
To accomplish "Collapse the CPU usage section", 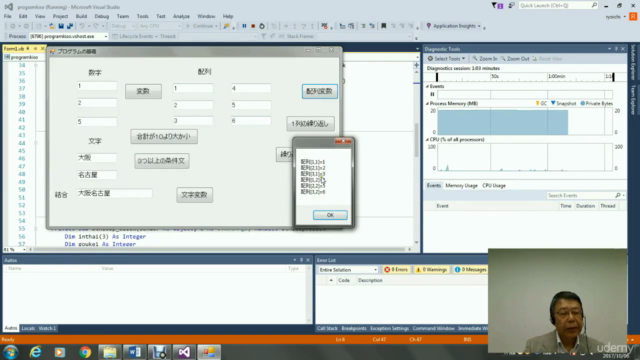I will 427,140.
